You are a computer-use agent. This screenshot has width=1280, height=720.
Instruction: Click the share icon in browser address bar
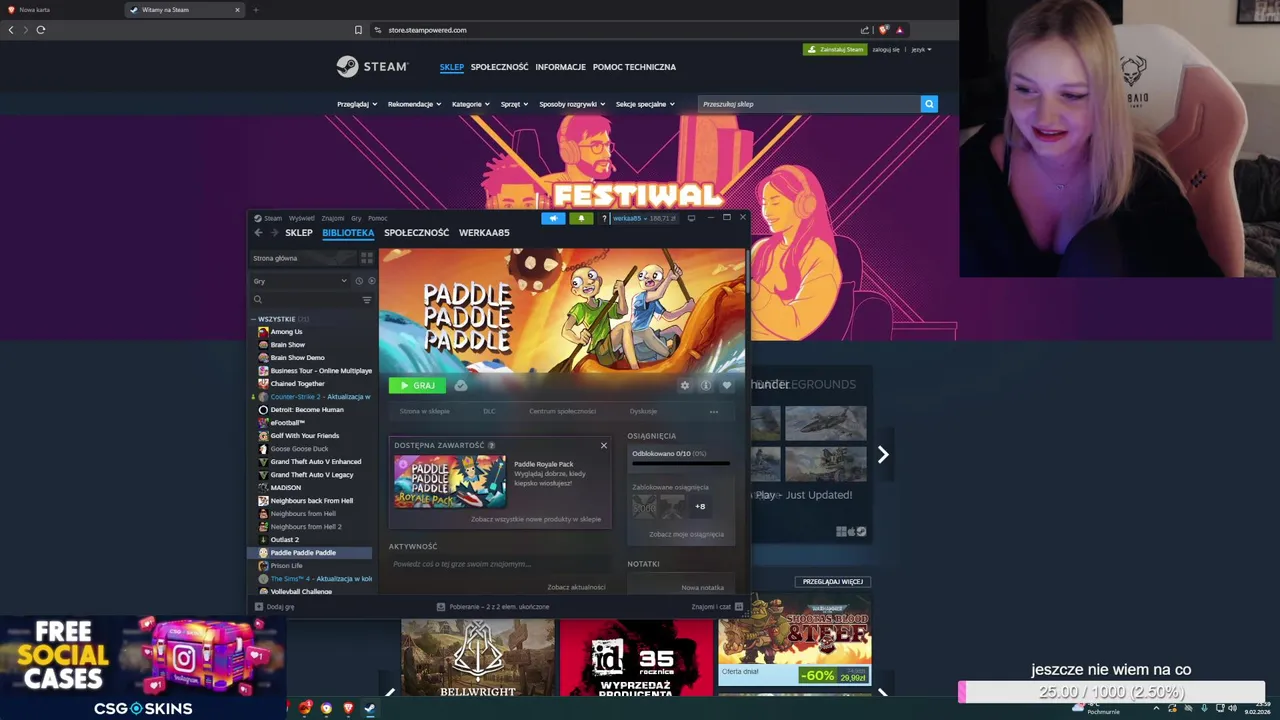pos(865,30)
